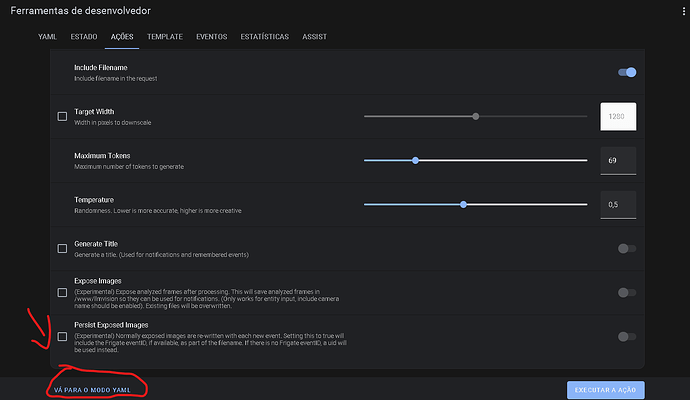This screenshot has height=400, width=690.
Task: Open the Estado tab
Action: click(84, 37)
